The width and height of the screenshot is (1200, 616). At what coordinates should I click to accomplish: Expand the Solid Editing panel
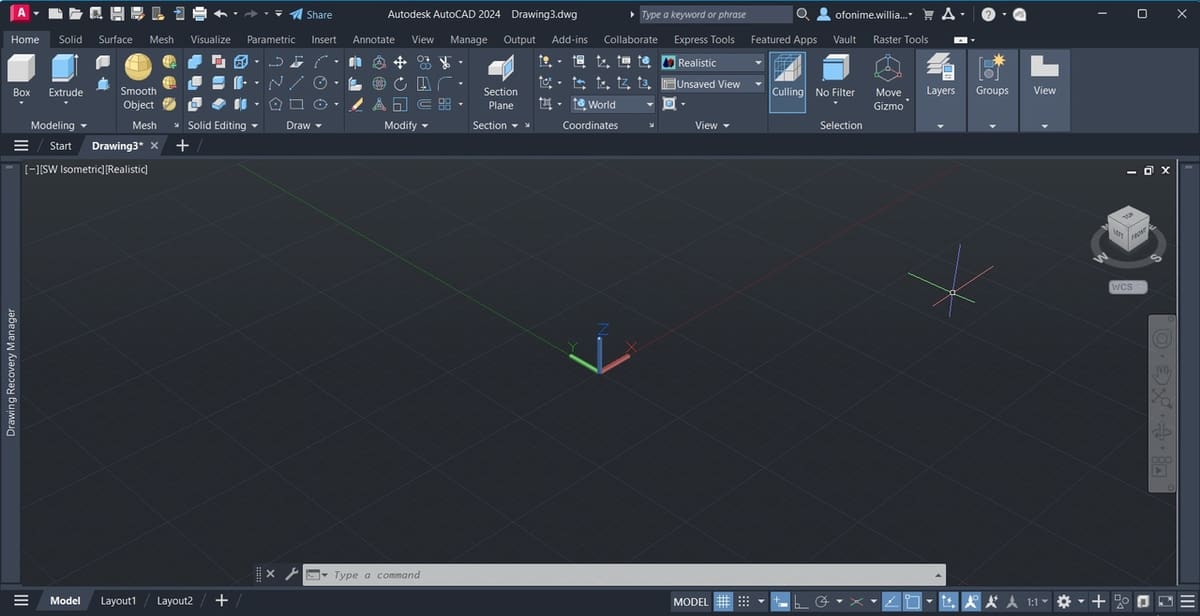click(223, 125)
